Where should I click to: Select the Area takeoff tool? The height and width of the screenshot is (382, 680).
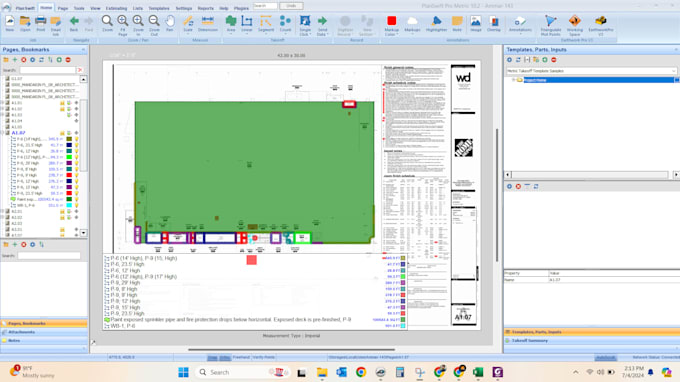(x=231, y=23)
